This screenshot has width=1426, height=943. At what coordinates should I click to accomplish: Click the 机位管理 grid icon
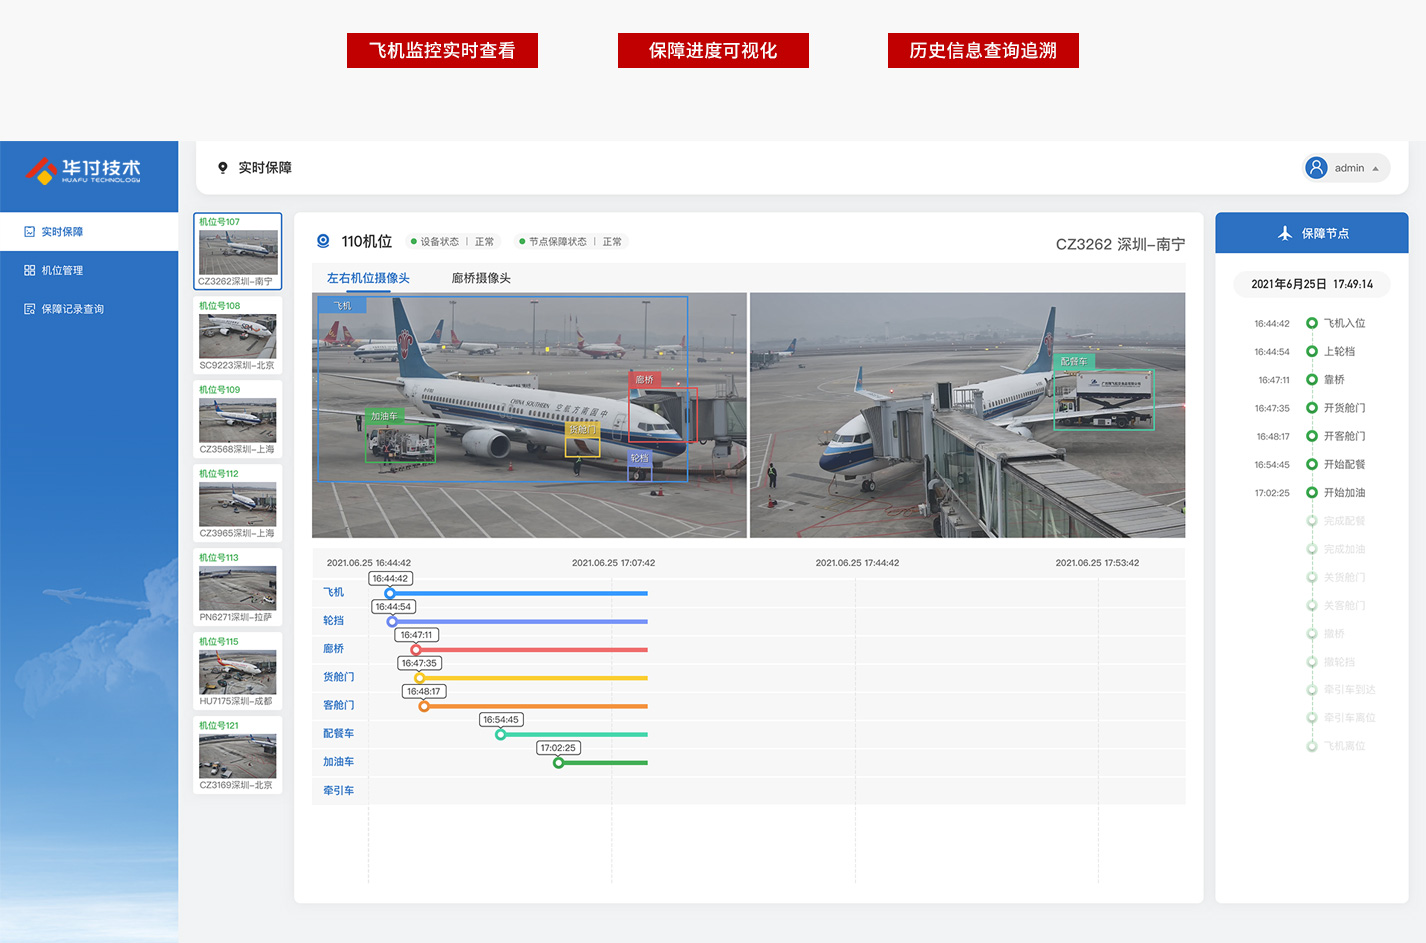pos(30,271)
